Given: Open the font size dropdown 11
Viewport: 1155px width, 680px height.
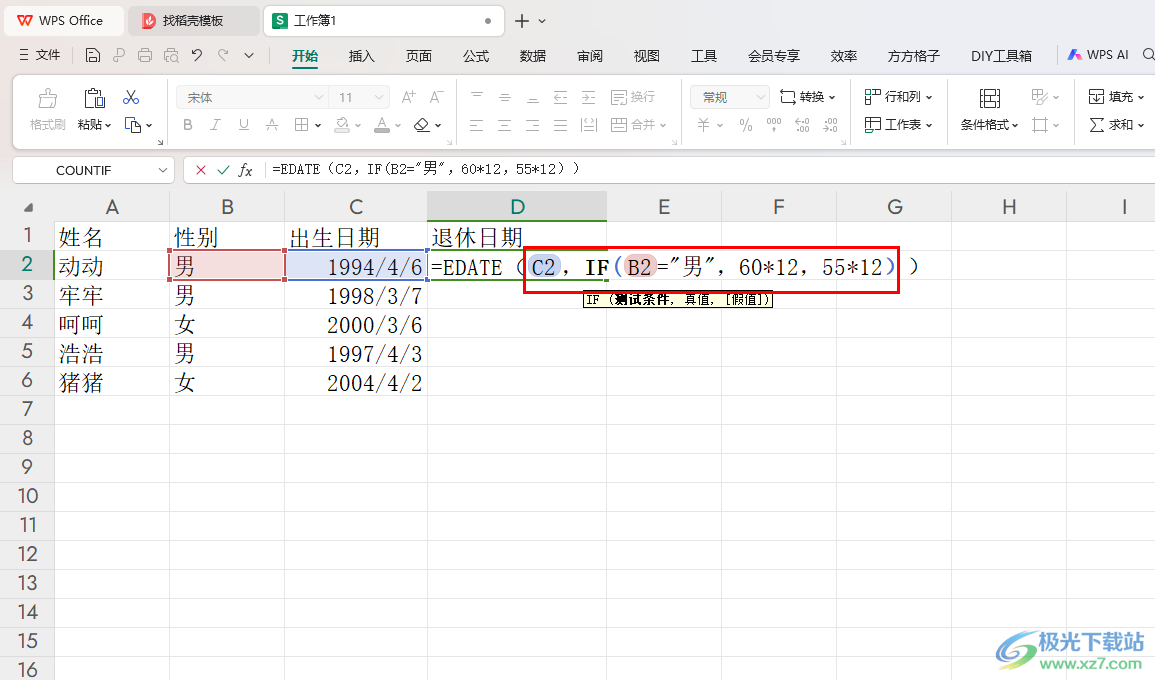Looking at the screenshot, I should [379, 97].
